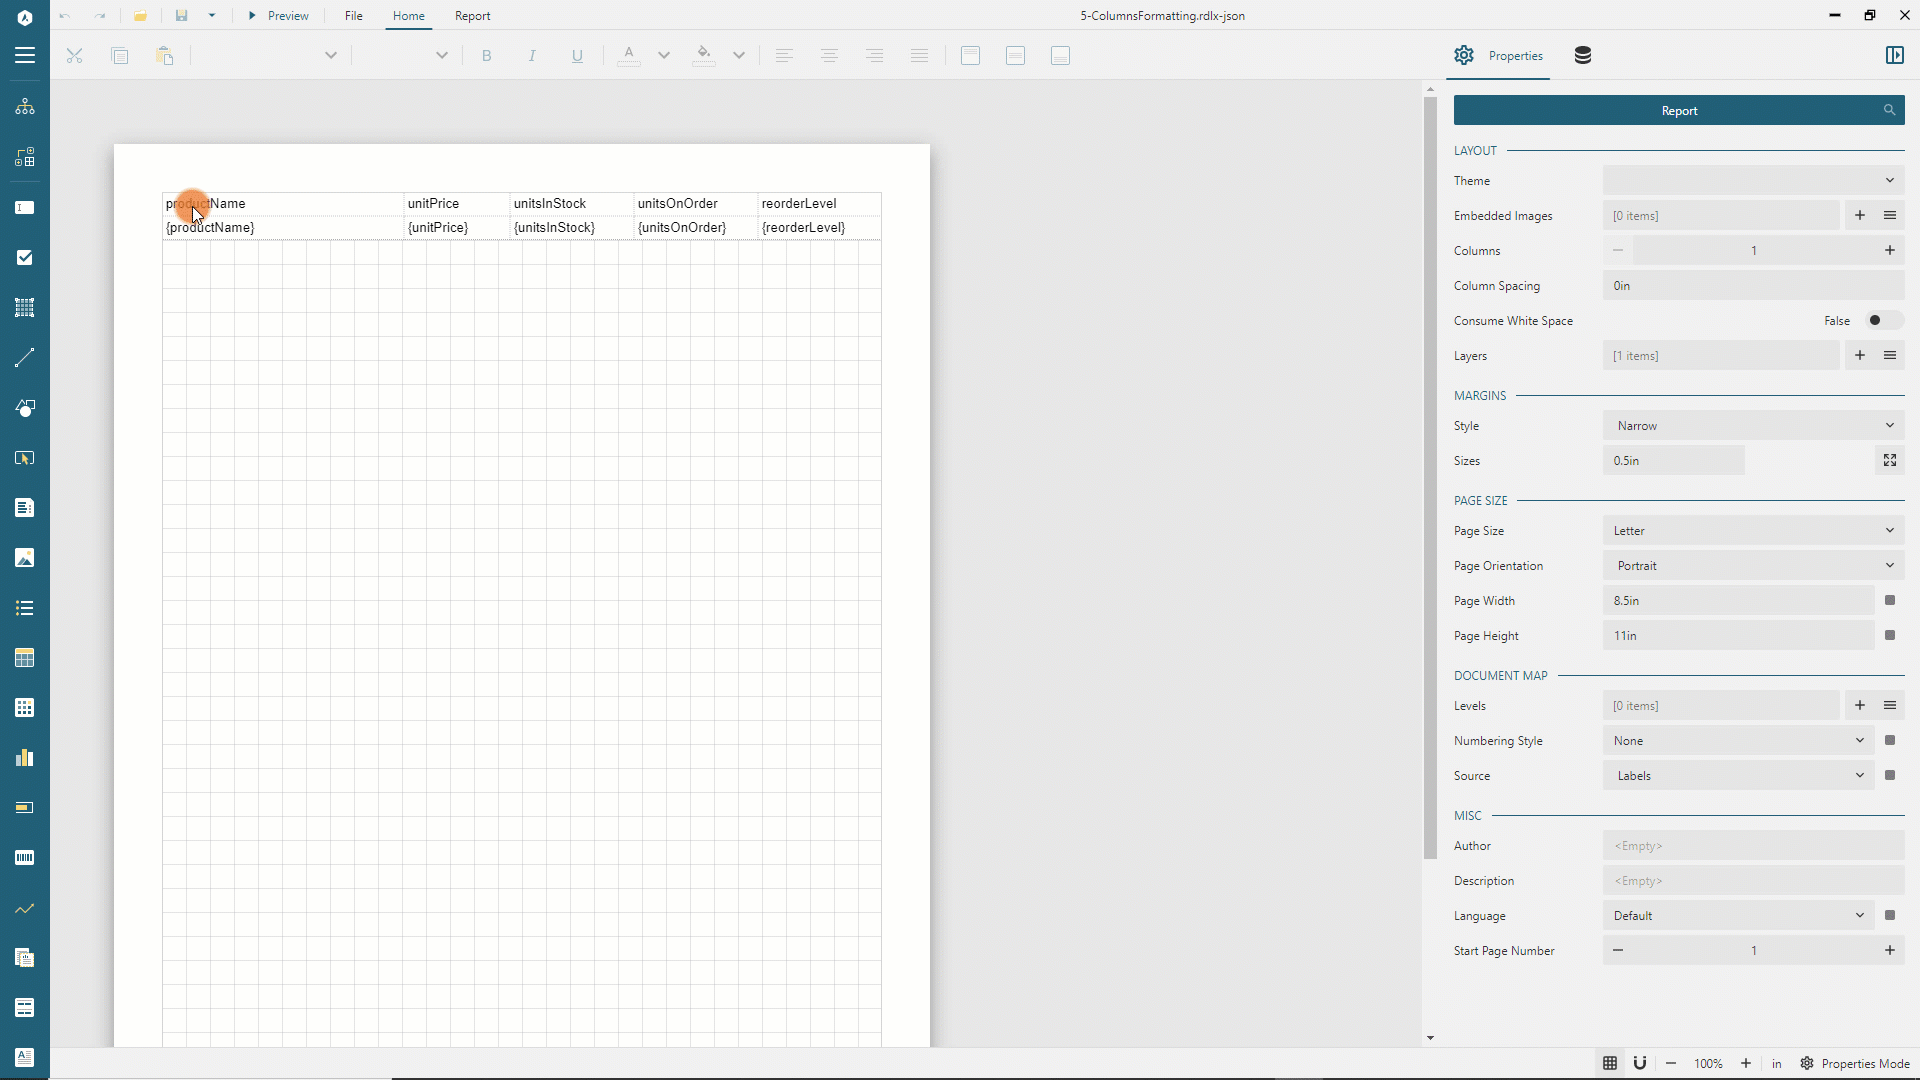The image size is (1920, 1080).
Task: Toggle snap magnet icon in status bar
Action: click(x=1640, y=1063)
